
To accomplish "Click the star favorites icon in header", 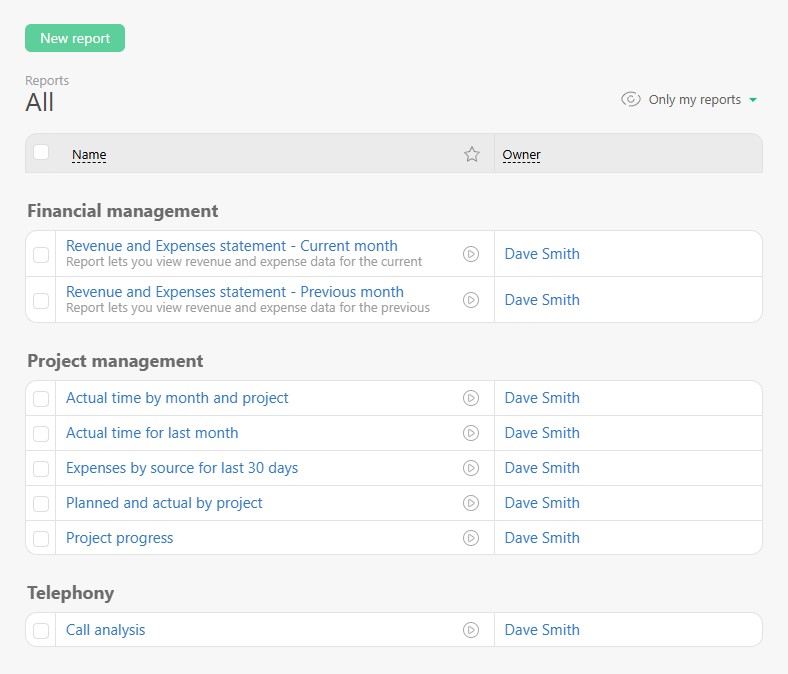I will click(x=472, y=154).
